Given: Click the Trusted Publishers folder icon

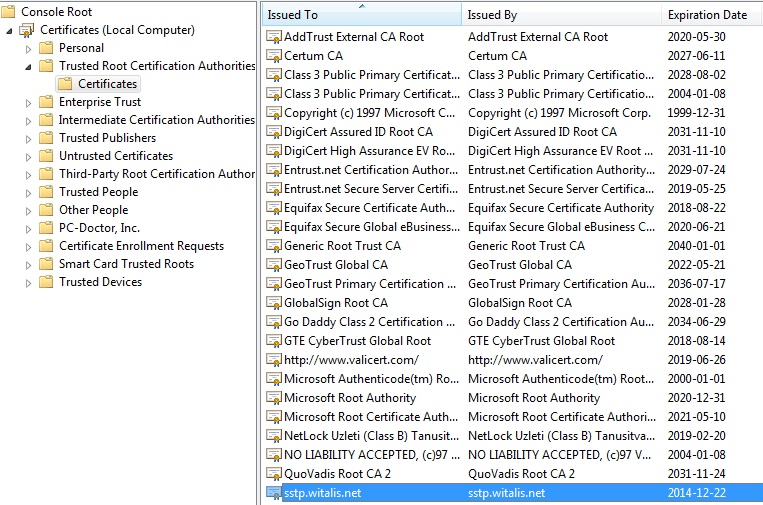Looking at the screenshot, I should click(46, 138).
